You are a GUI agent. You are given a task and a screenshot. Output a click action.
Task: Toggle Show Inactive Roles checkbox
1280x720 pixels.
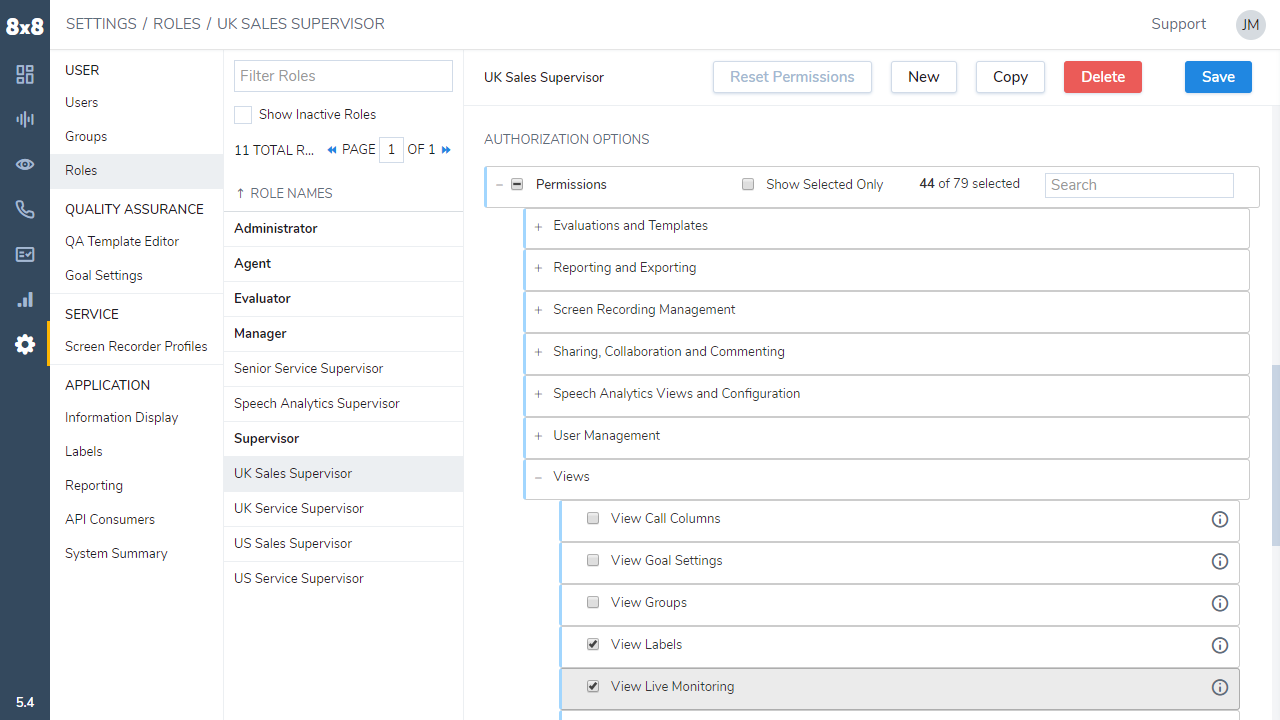click(x=243, y=115)
